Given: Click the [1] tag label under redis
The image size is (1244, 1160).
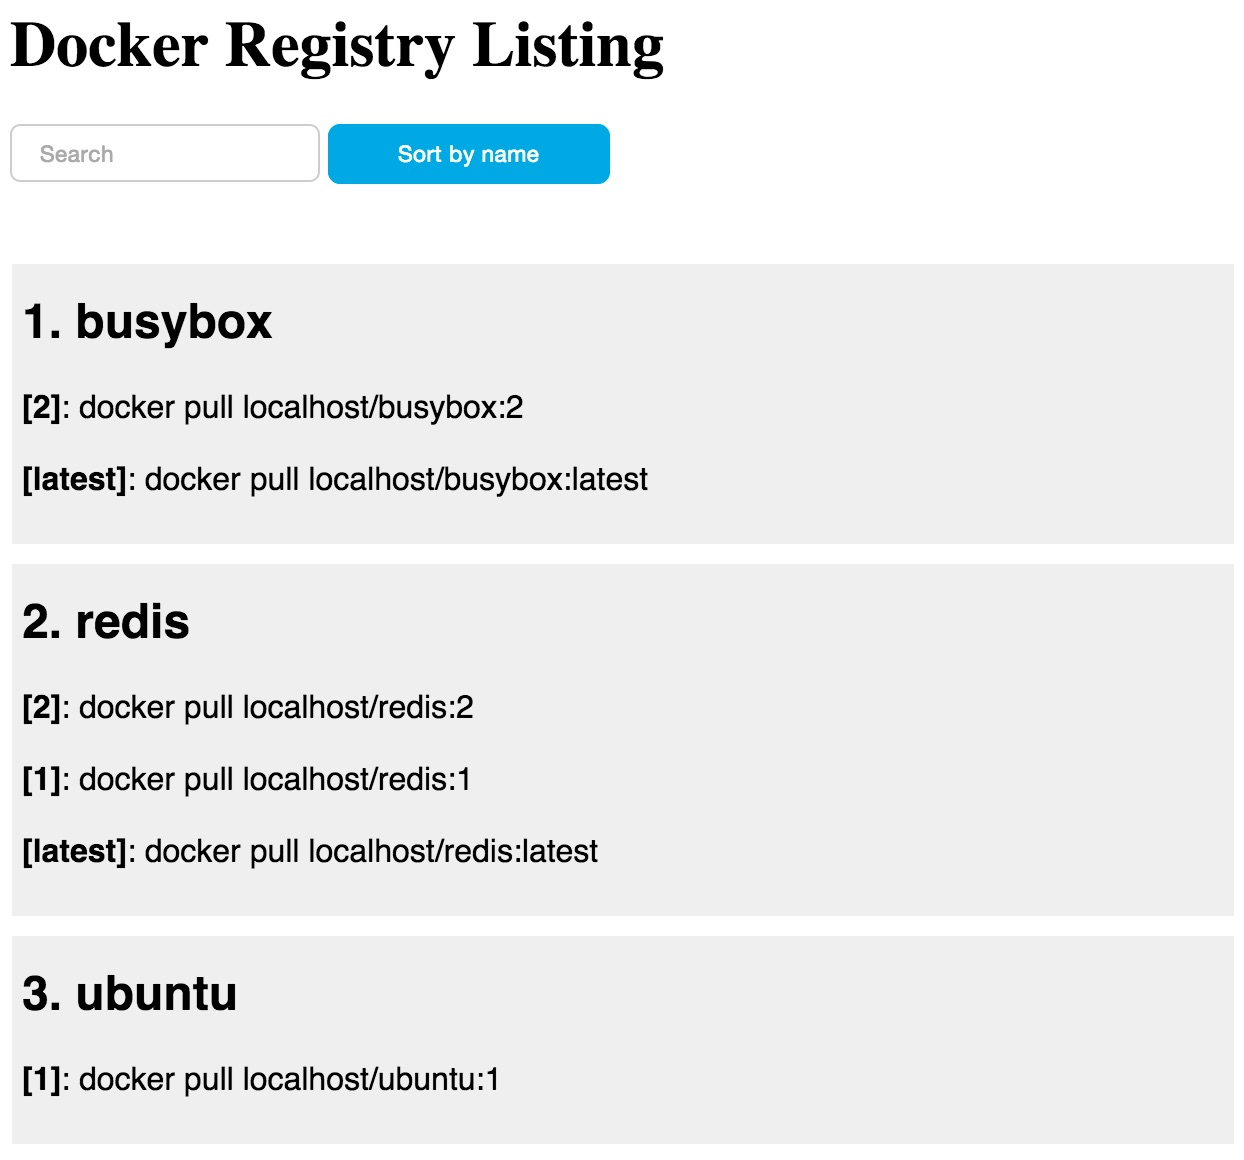Looking at the screenshot, I should pyautogui.click(x=41, y=780).
